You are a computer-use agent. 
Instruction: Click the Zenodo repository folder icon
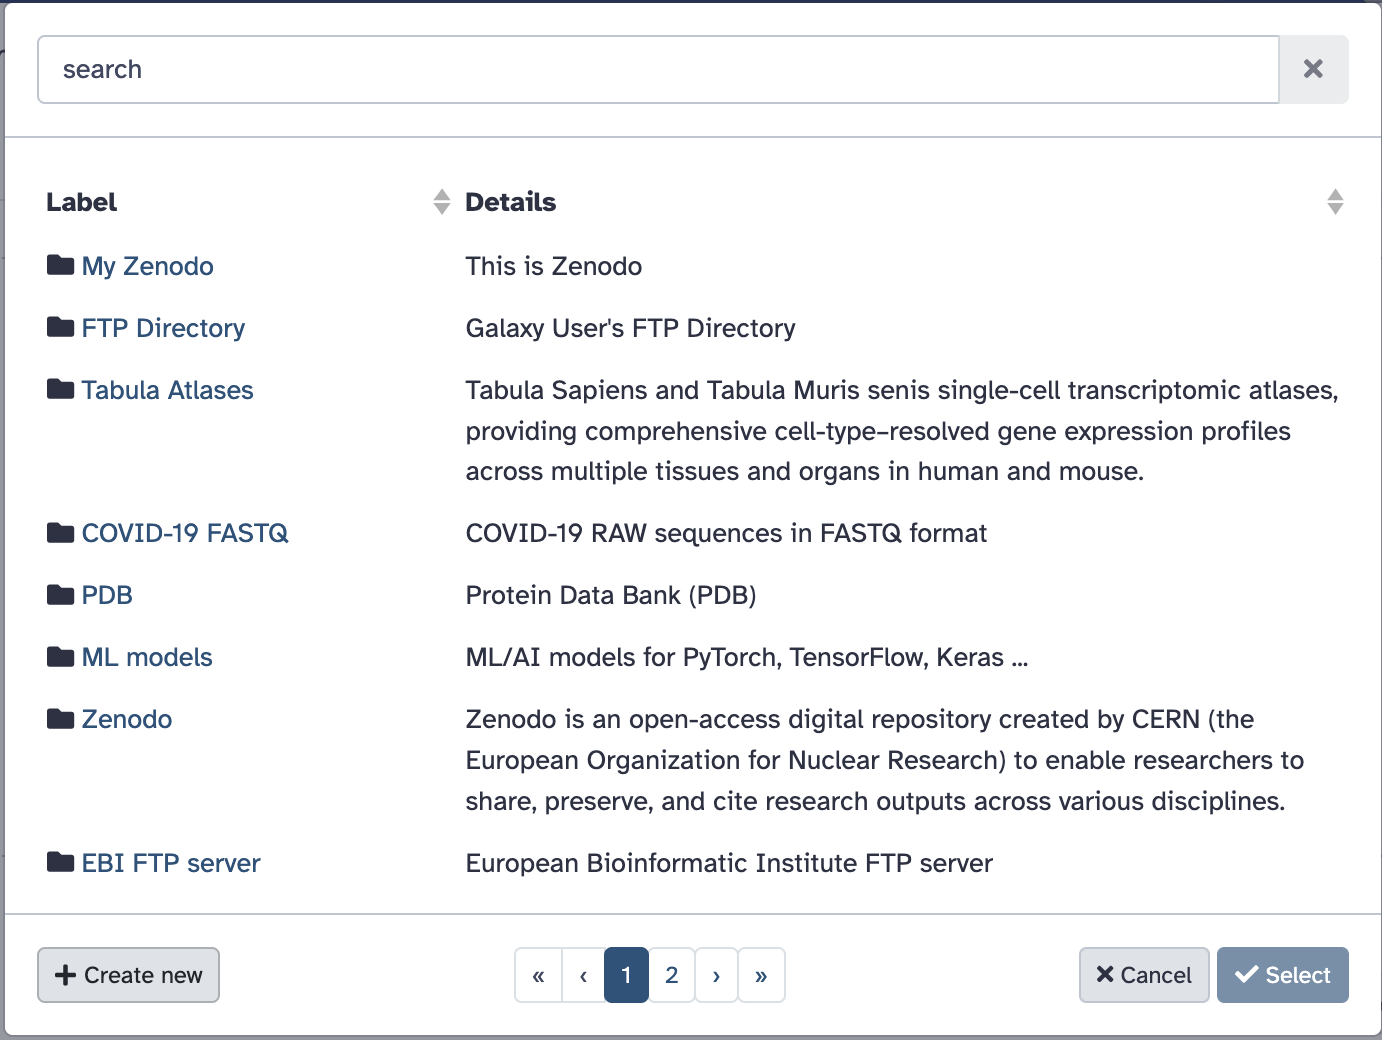(59, 718)
